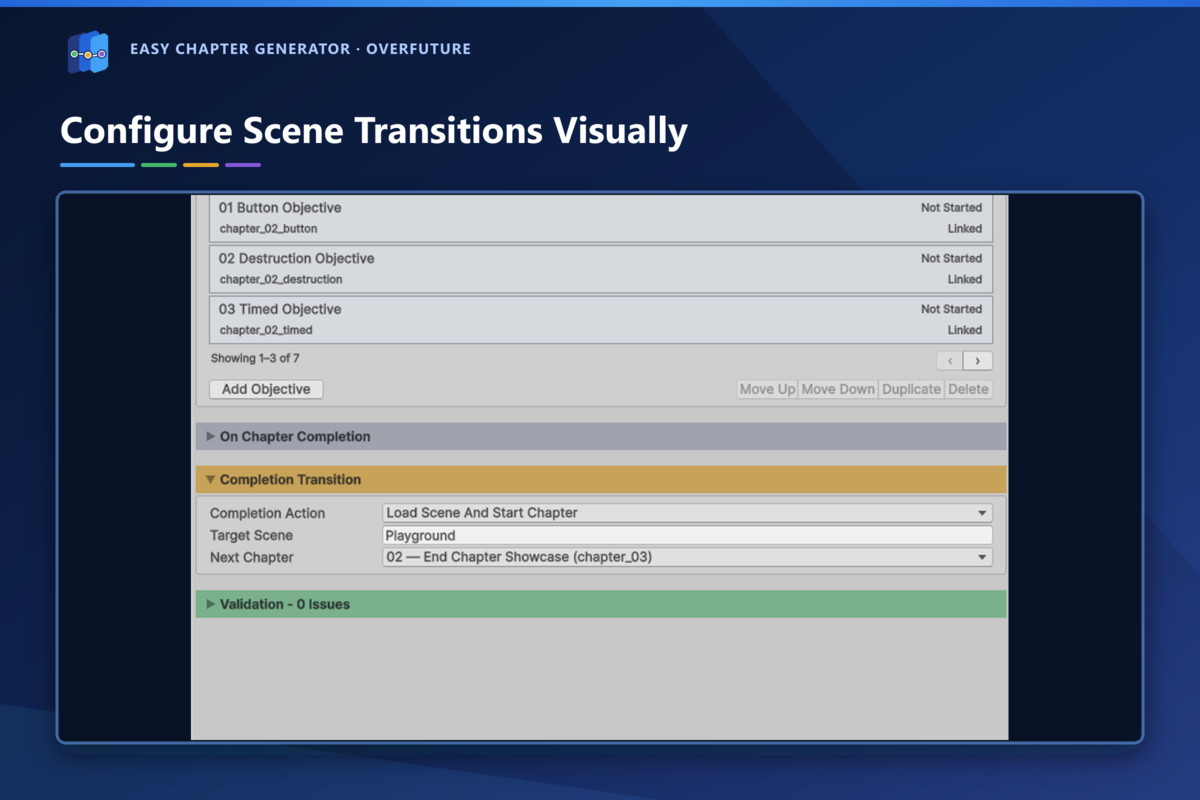Expand the On Chapter Completion section
1200x800 pixels.
(x=601, y=436)
